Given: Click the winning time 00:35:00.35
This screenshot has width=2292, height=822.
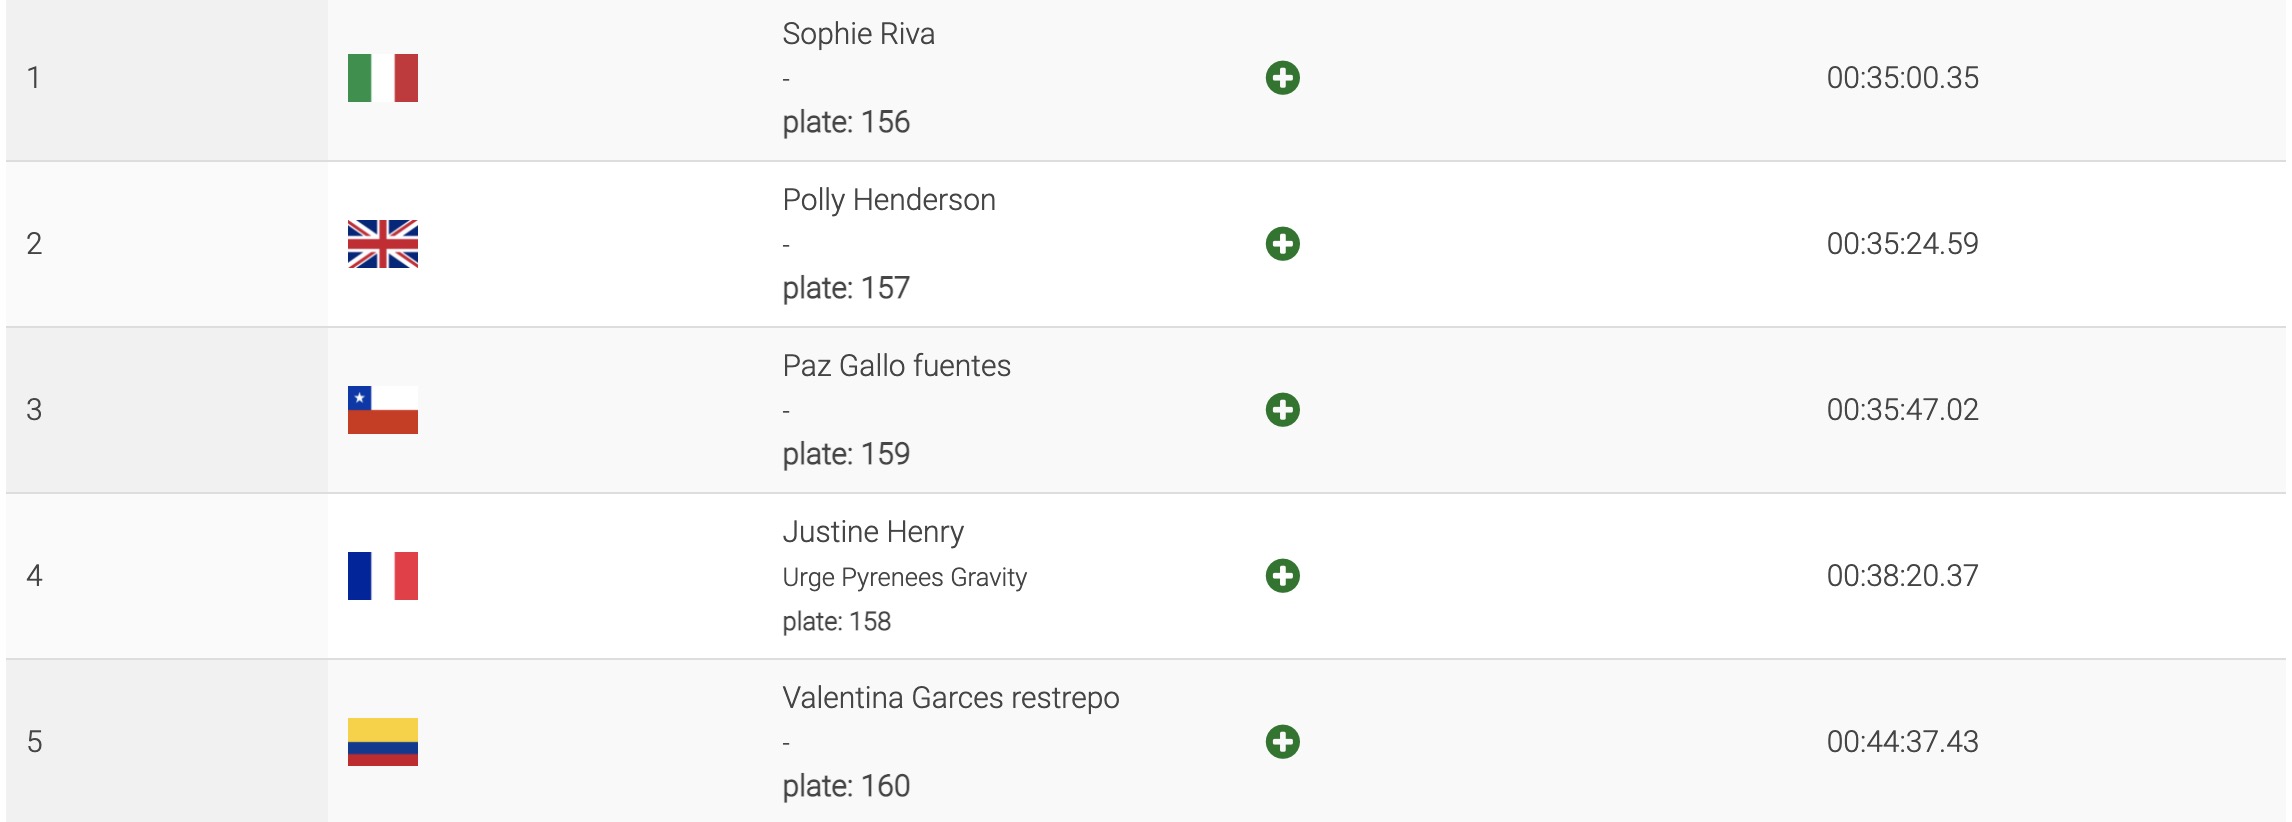Looking at the screenshot, I should coord(1902,78).
